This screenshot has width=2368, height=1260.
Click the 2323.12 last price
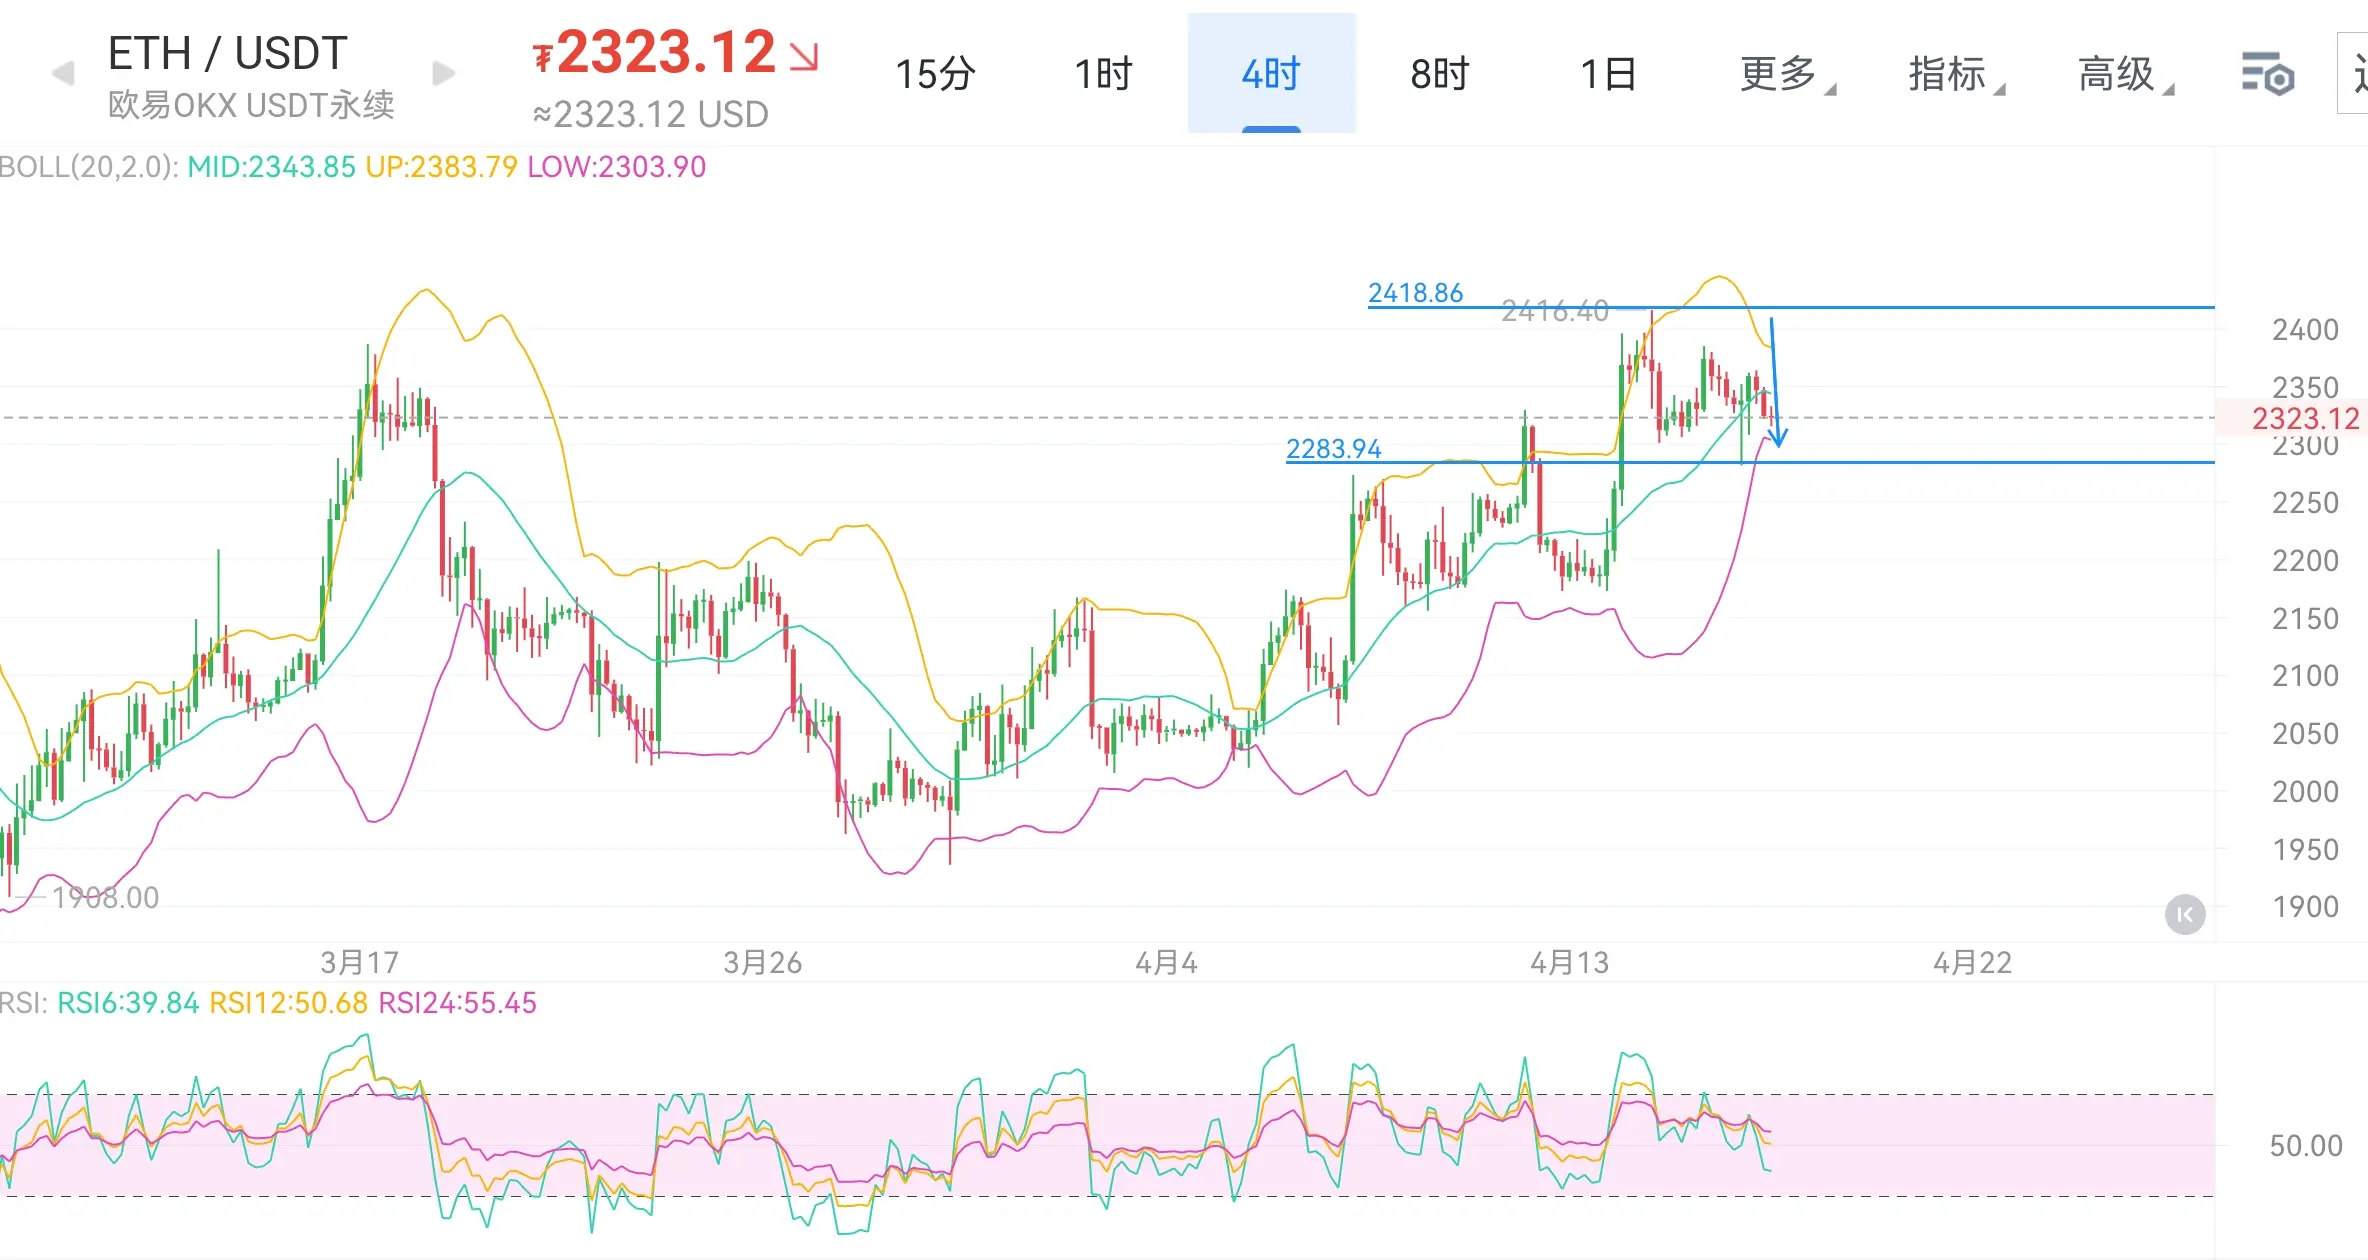click(666, 53)
